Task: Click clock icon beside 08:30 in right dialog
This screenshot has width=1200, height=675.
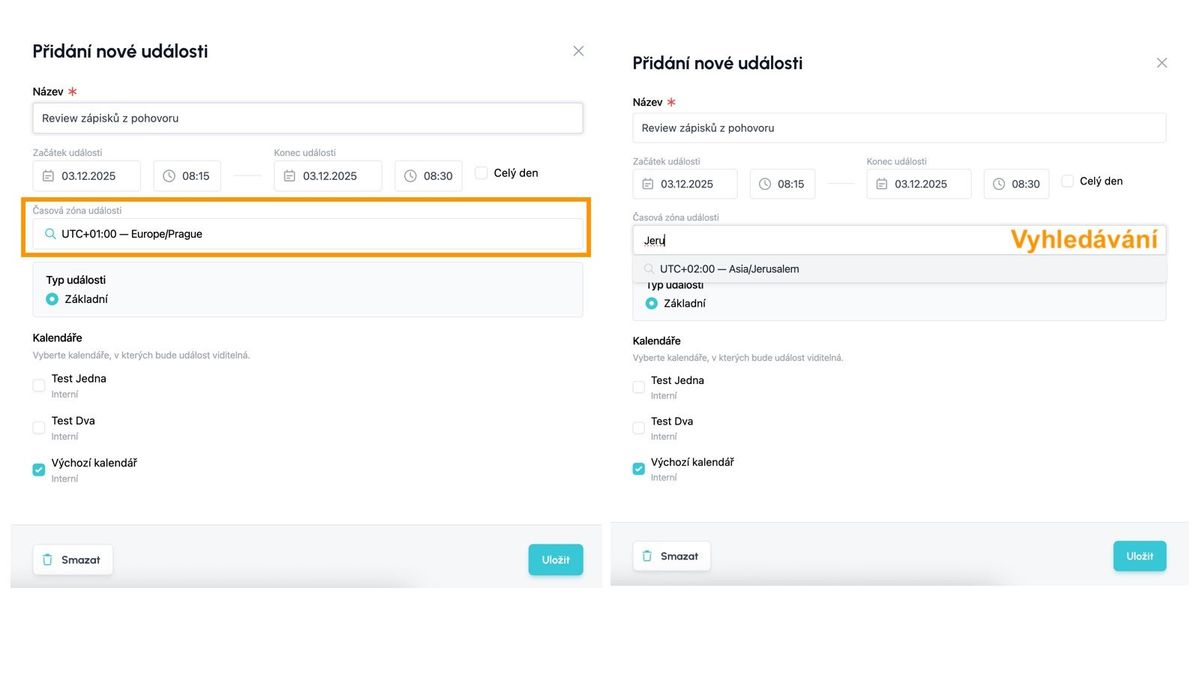Action: 999,184
